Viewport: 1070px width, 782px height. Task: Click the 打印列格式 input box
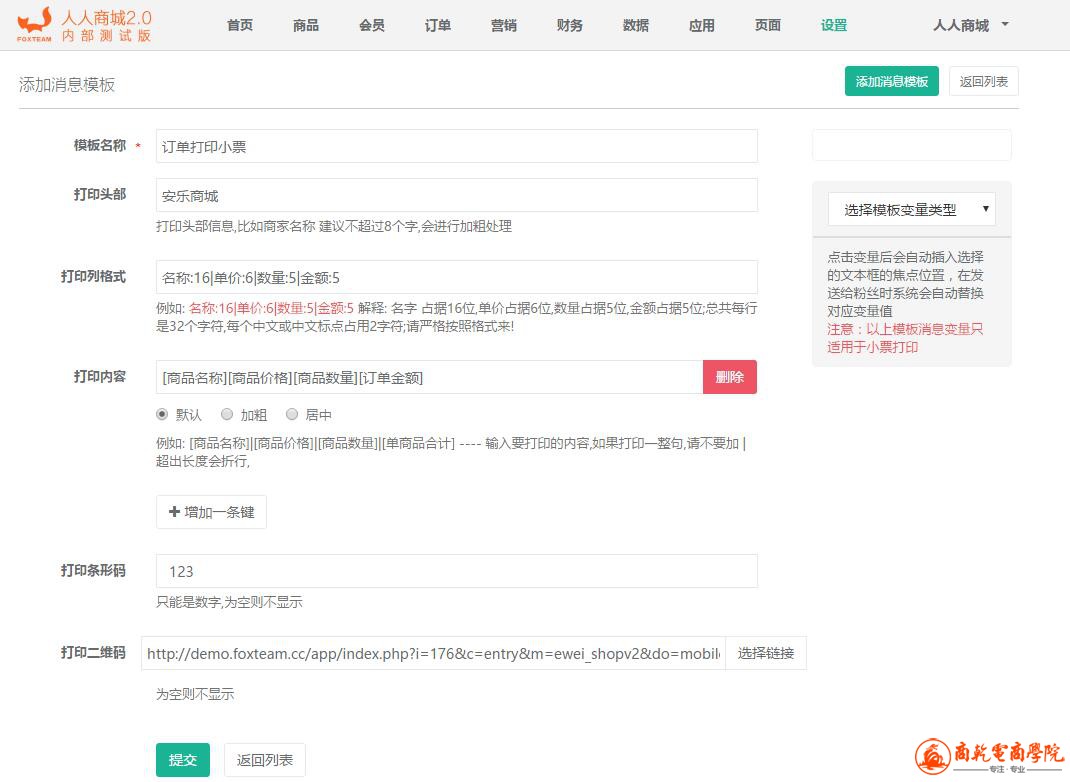tap(456, 277)
